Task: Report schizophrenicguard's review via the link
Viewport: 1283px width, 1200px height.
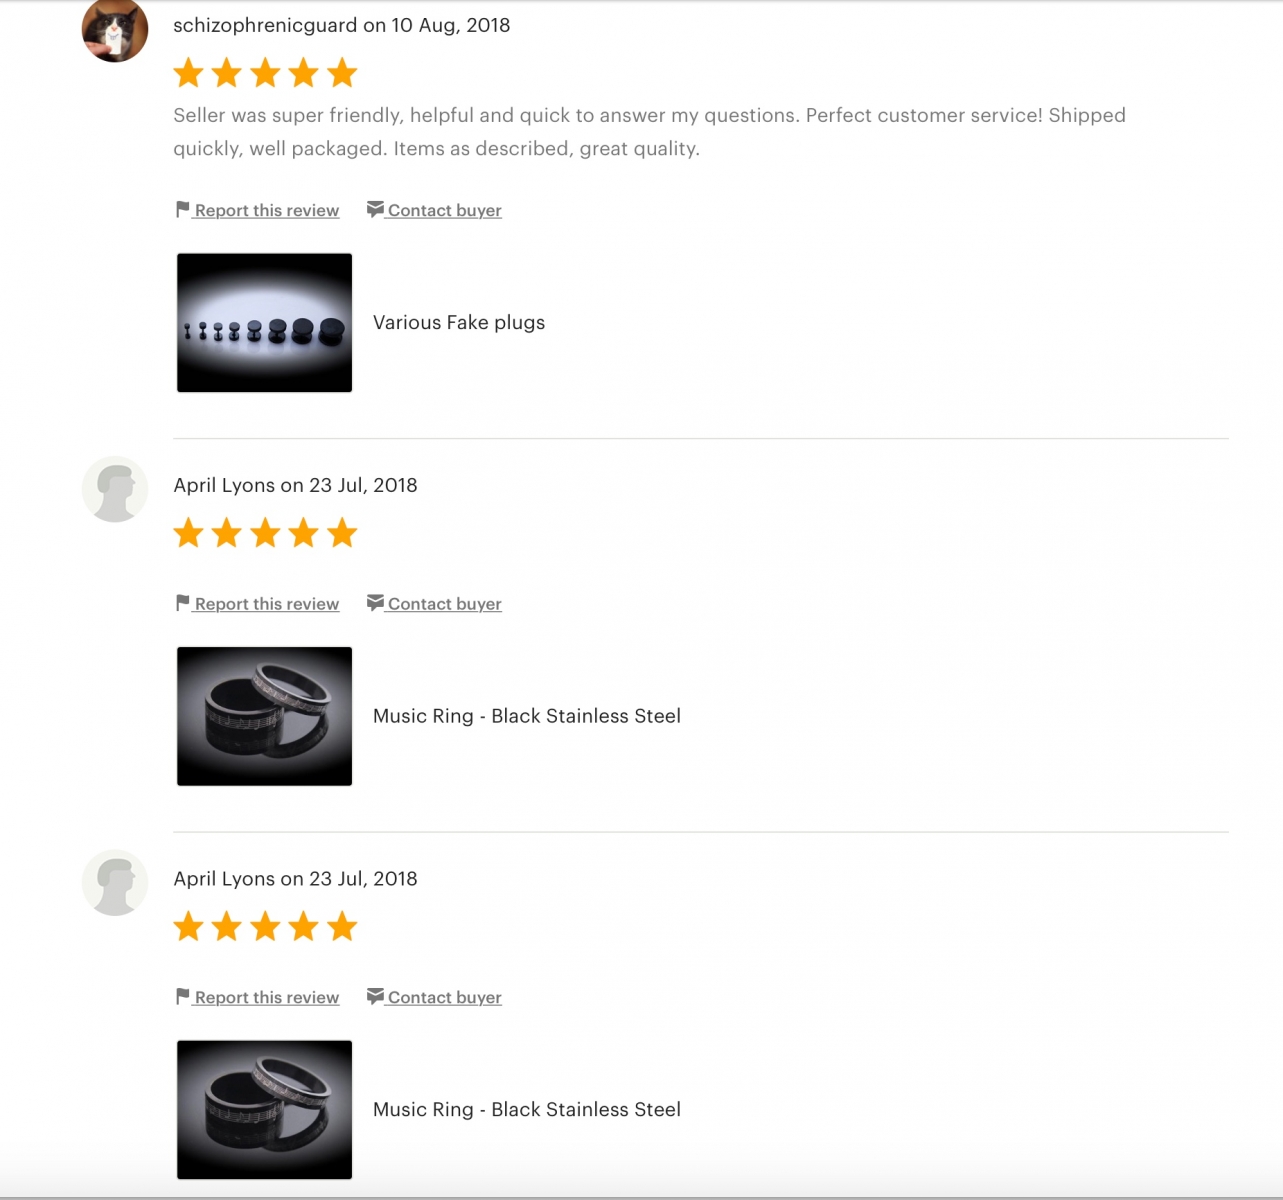Action: click(x=266, y=210)
